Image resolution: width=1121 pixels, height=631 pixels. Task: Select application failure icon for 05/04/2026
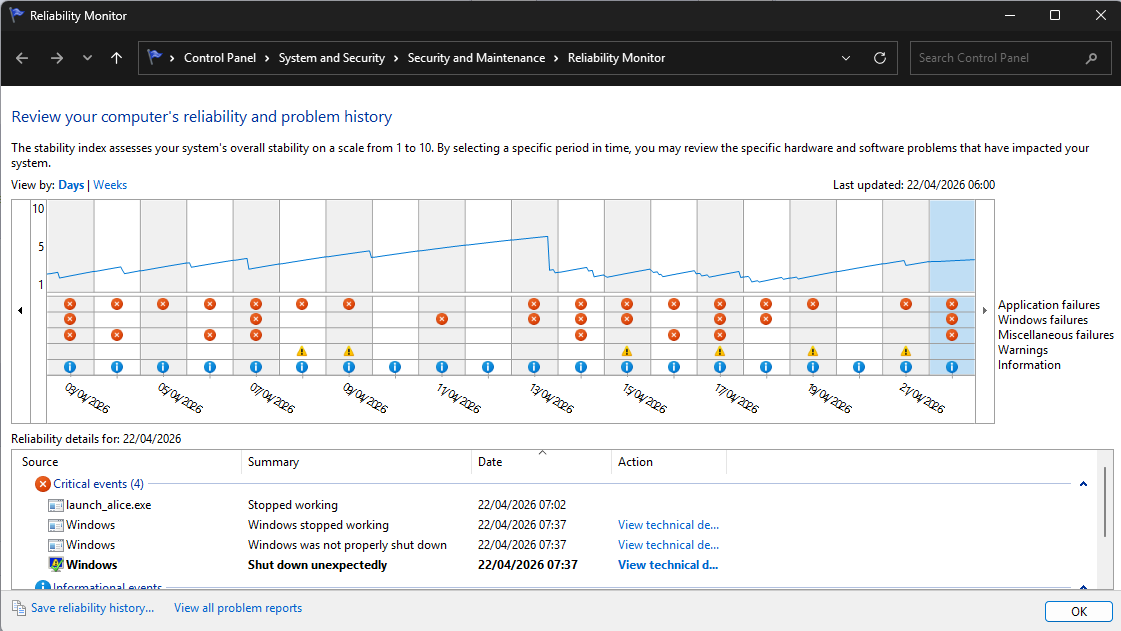pyautogui.click(x=163, y=304)
